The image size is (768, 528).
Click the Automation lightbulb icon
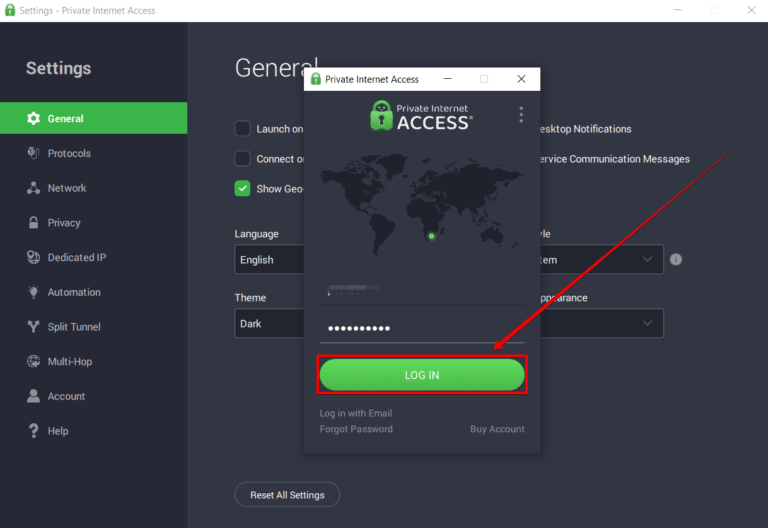point(33,292)
